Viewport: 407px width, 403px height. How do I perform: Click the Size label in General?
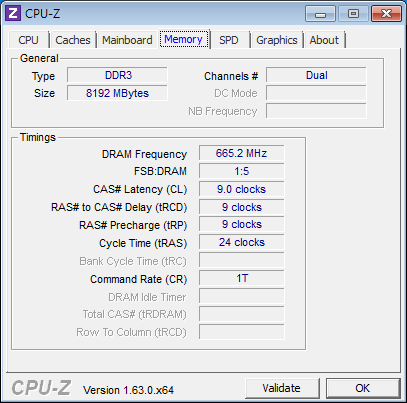click(44, 93)
